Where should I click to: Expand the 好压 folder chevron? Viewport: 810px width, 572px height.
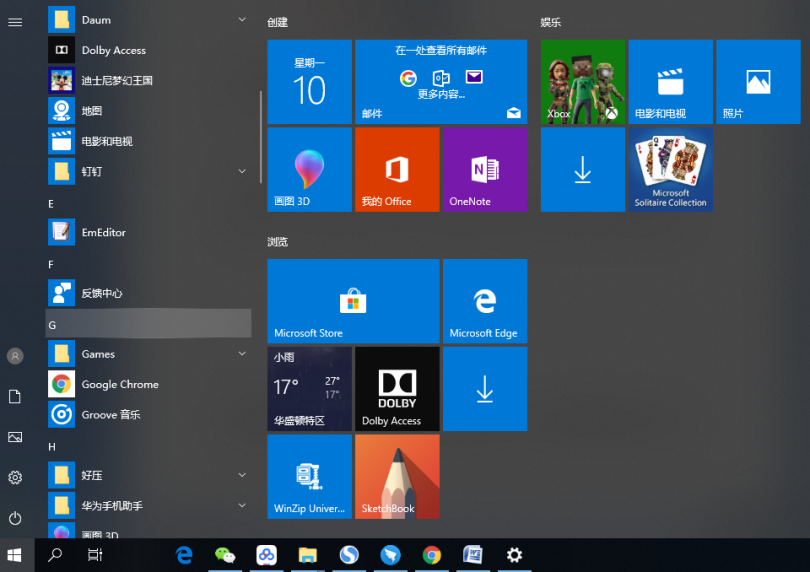pyautogui.click(x=242, y=475)
